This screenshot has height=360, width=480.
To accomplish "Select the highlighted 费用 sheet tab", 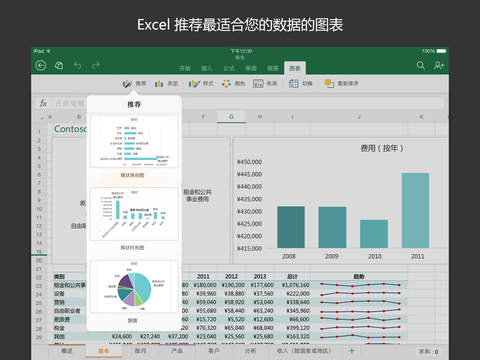I will 104,351.
